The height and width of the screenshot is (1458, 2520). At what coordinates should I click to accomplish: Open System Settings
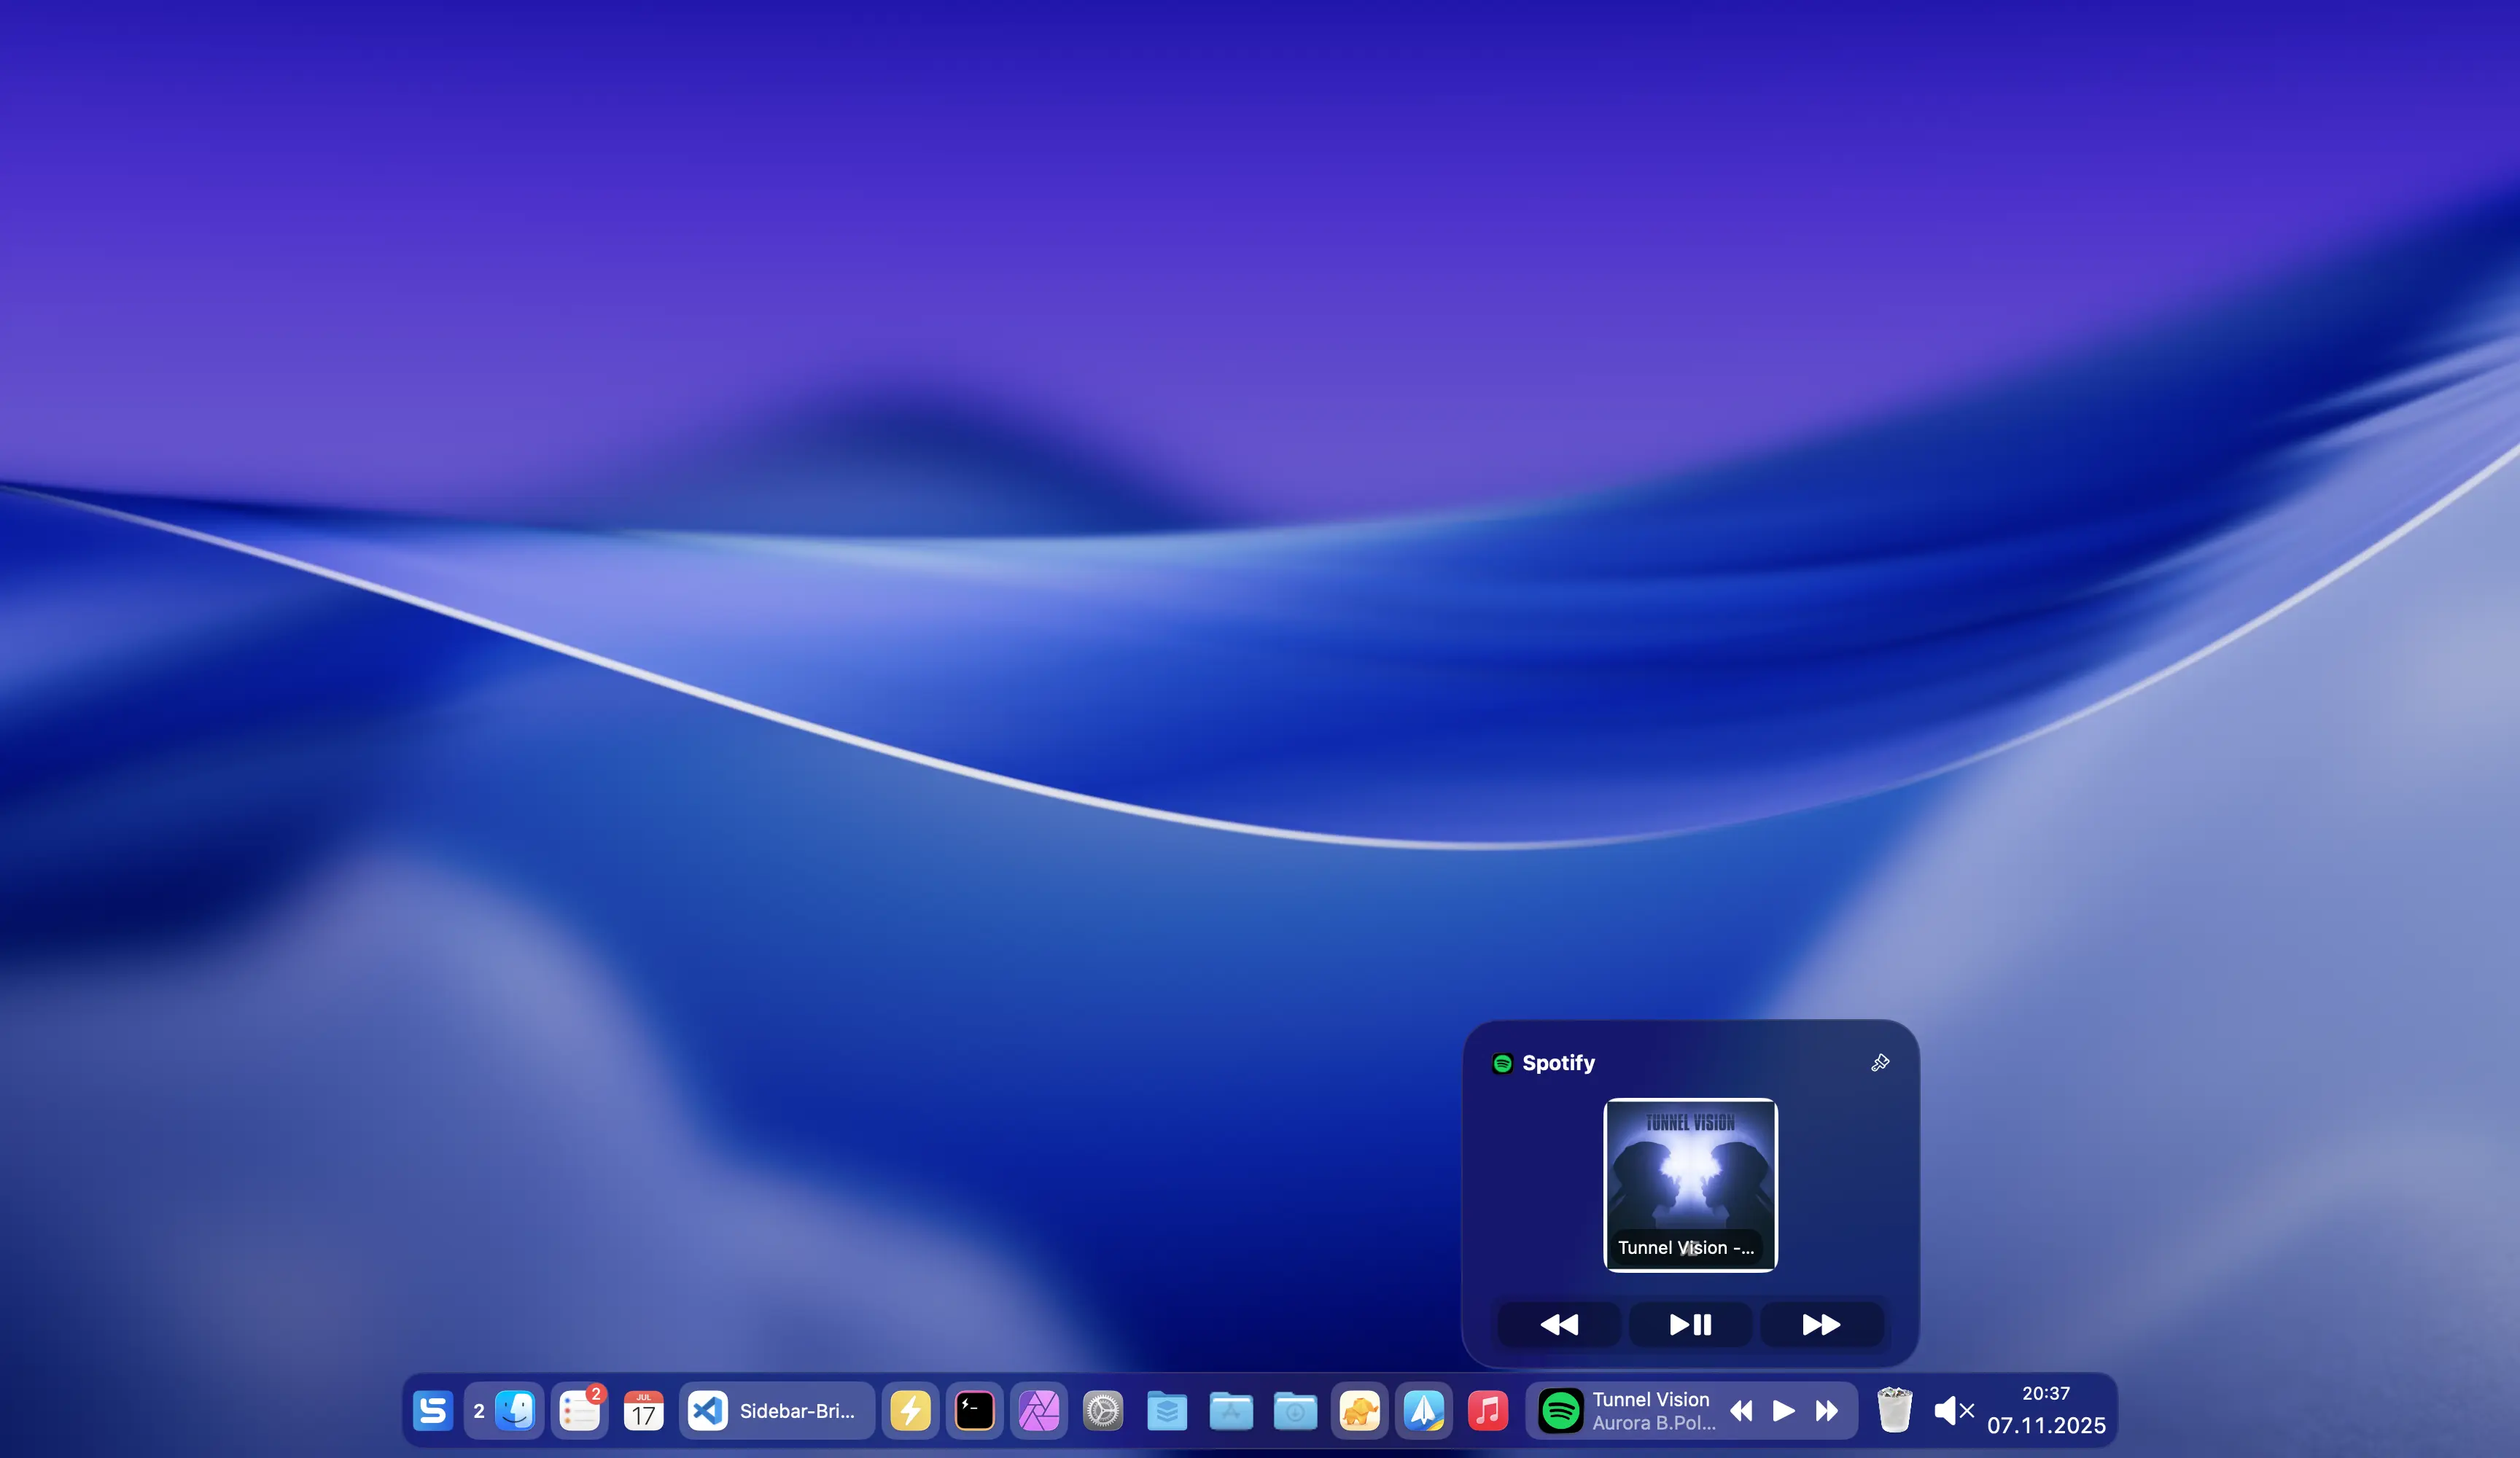1103,1410
